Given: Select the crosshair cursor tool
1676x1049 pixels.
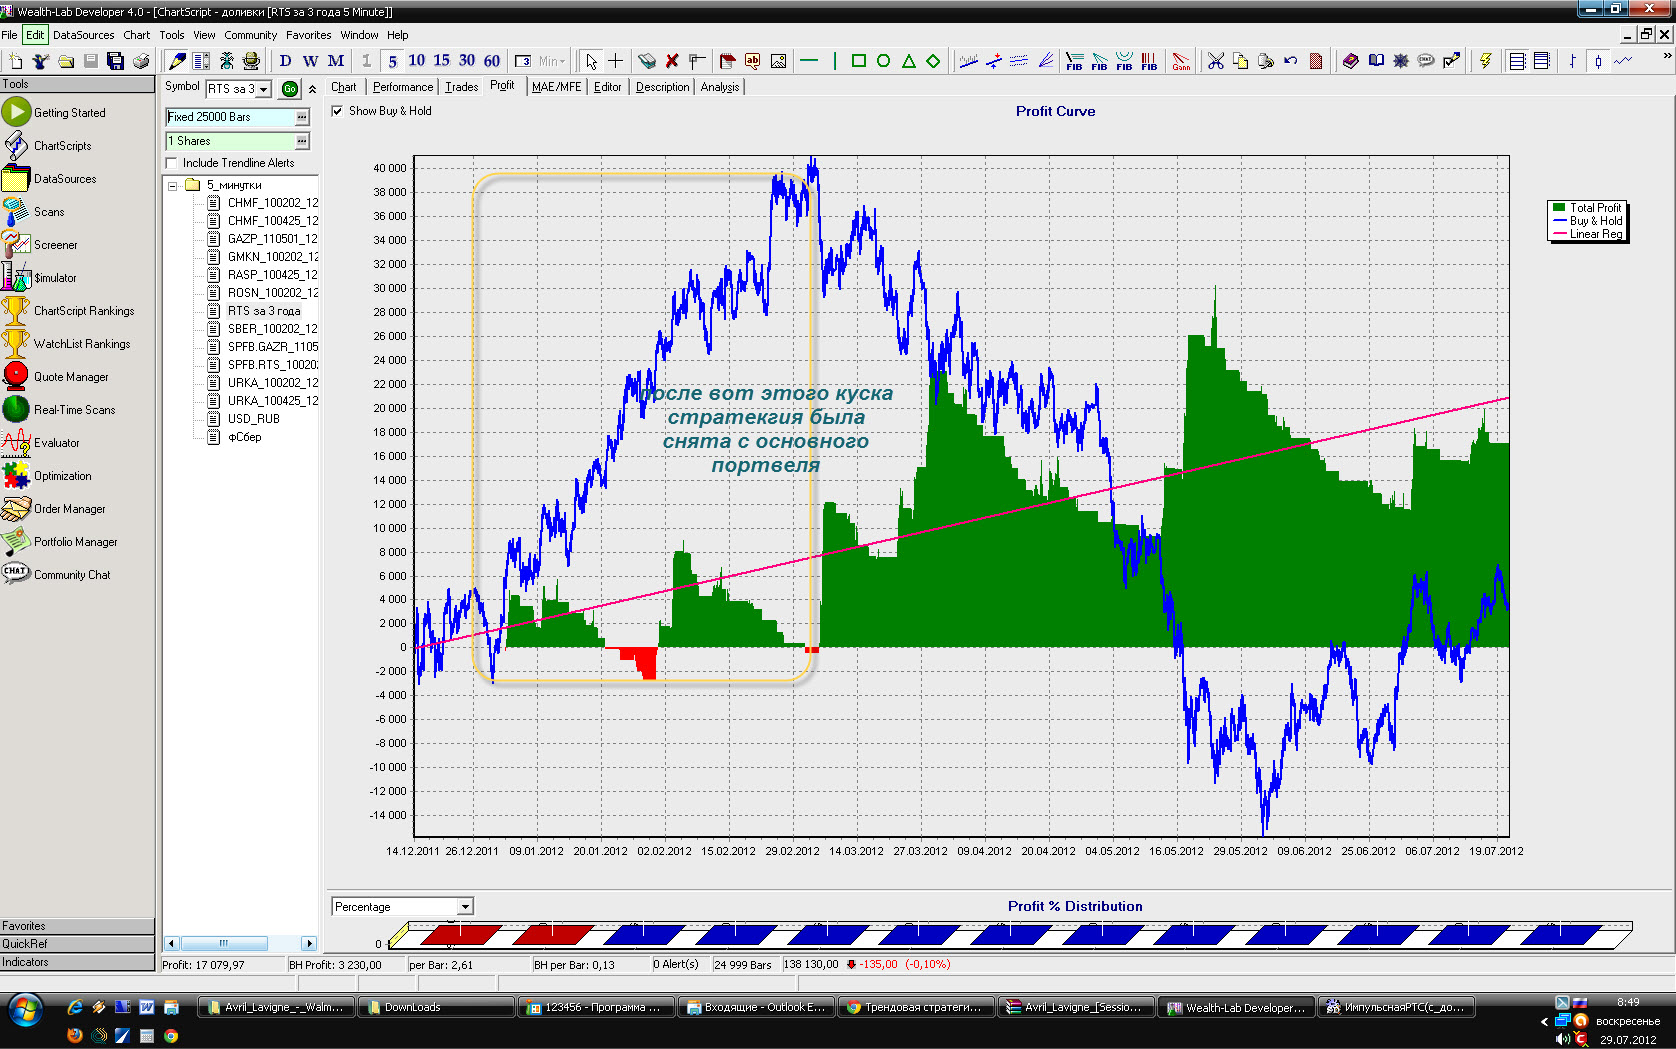Looking at the screenshot, I should click(615, 61).
